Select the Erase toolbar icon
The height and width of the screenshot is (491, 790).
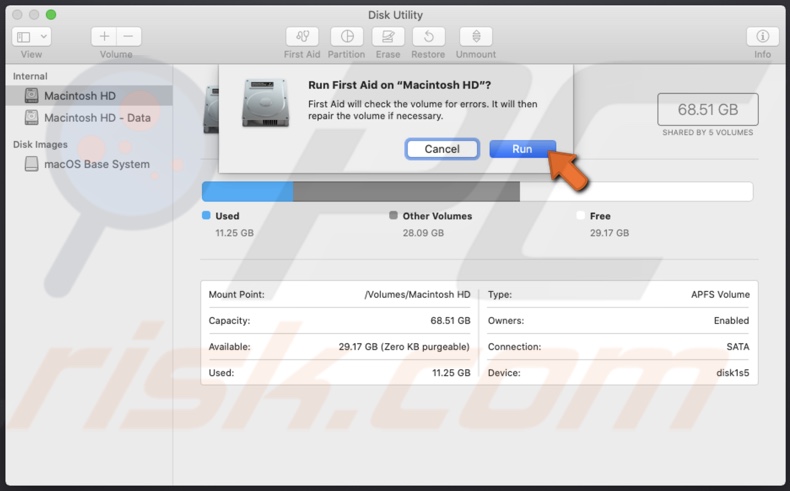[388, 37]
